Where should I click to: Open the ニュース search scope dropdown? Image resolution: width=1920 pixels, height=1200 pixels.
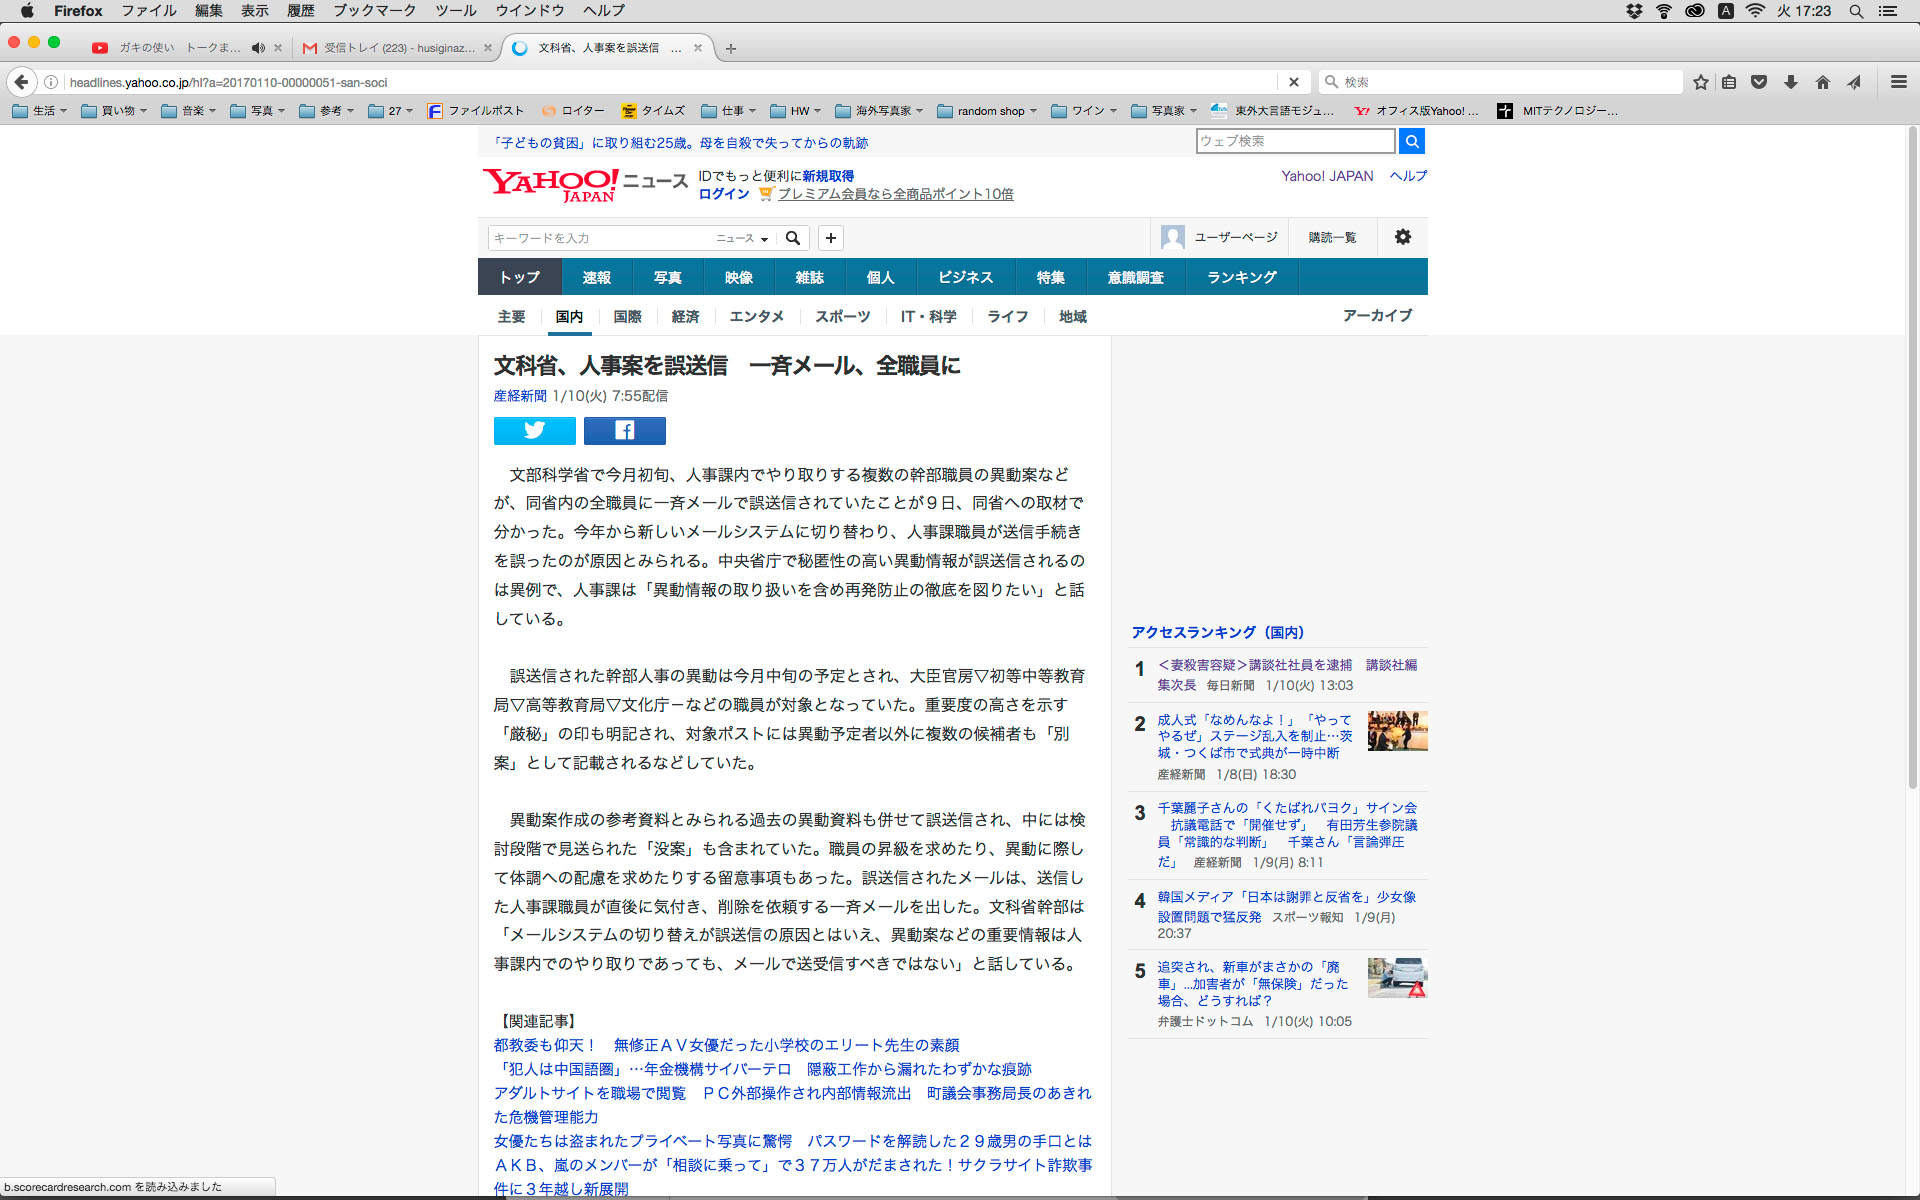tap(742, 238)
